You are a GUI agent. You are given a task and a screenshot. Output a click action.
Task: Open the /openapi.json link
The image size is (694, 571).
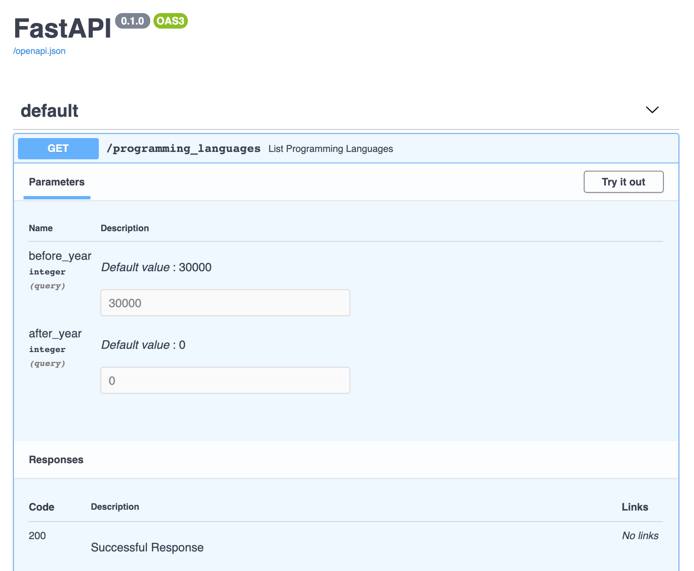39,51
